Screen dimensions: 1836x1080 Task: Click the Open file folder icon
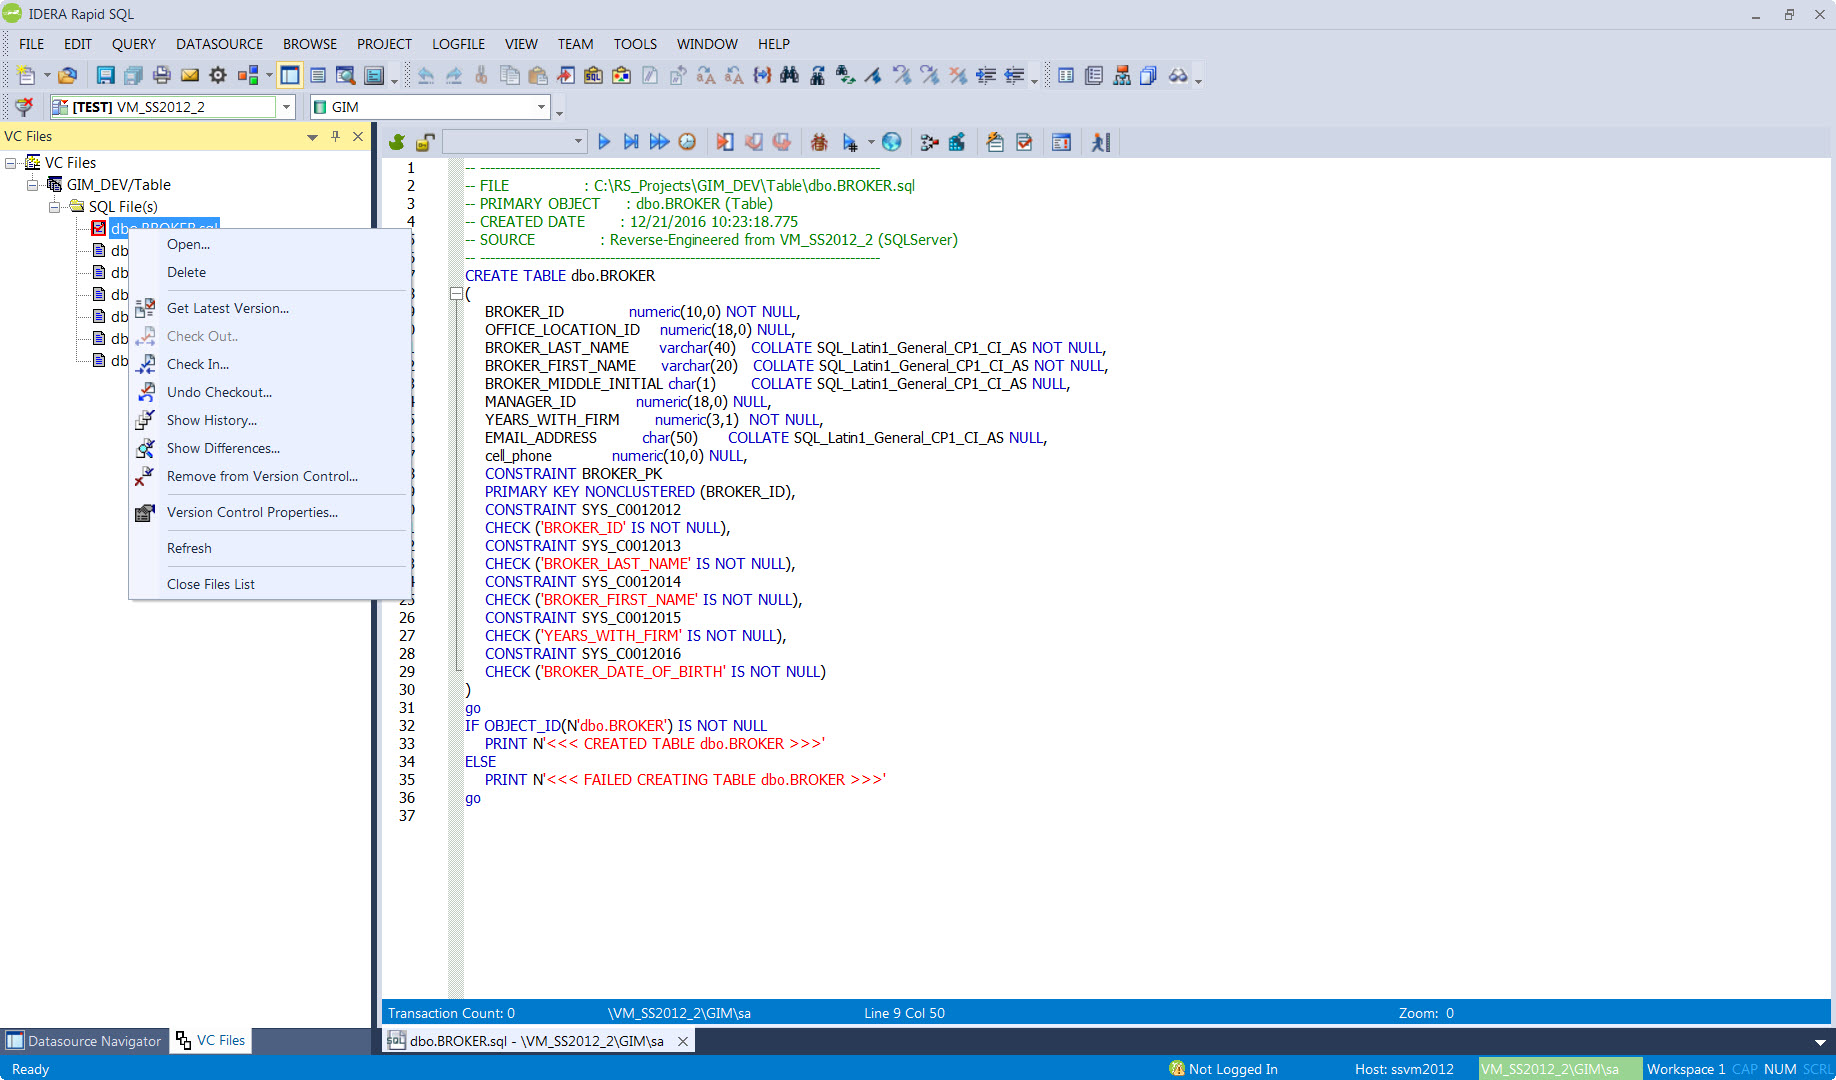67,75
